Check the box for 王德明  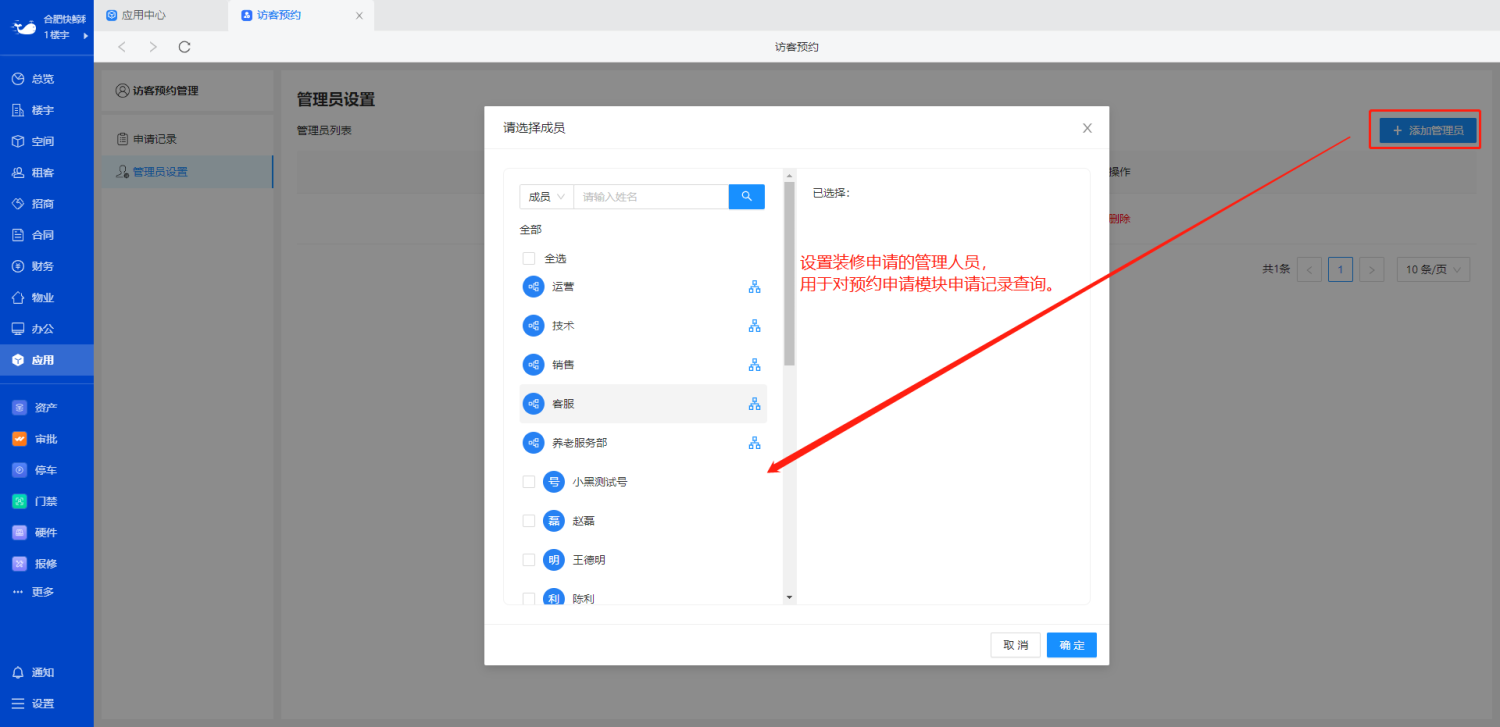click(x=529, y=560)
